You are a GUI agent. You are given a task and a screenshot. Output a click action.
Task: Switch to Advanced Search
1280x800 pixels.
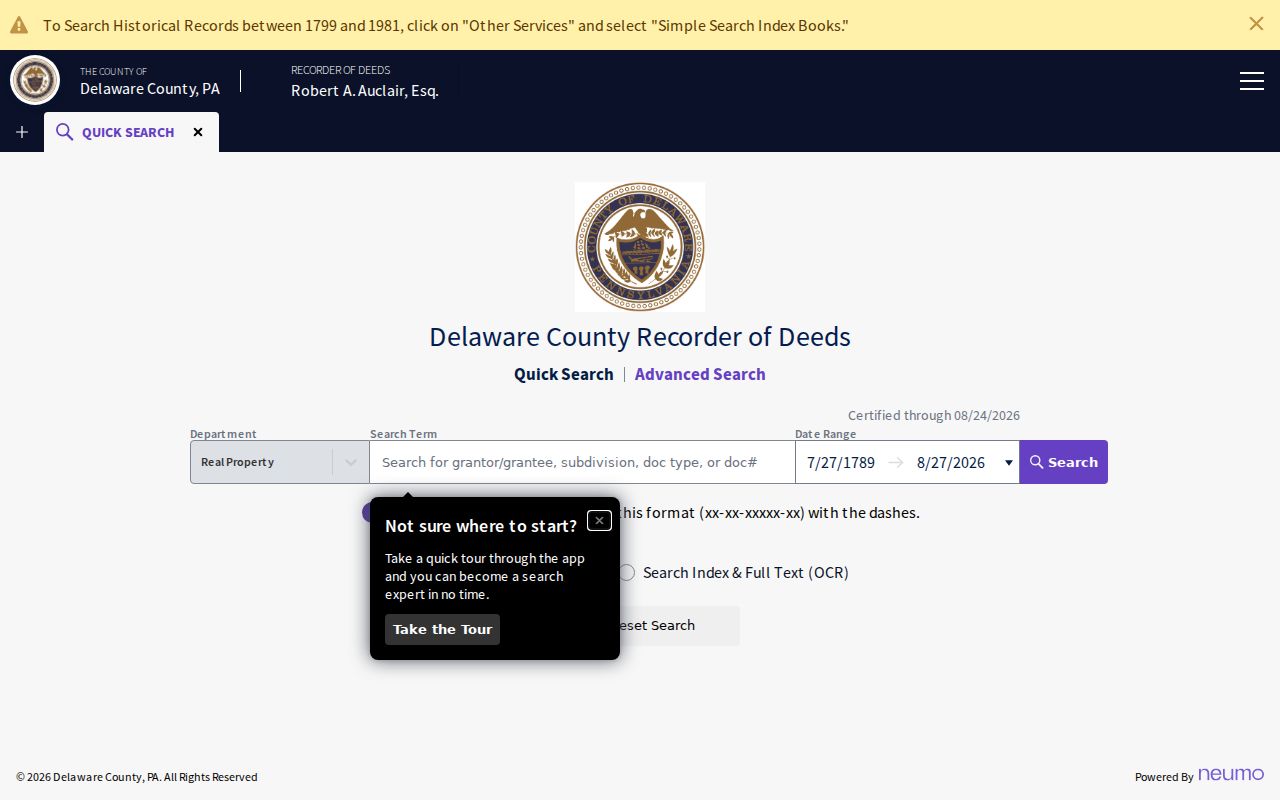point(700,374)
